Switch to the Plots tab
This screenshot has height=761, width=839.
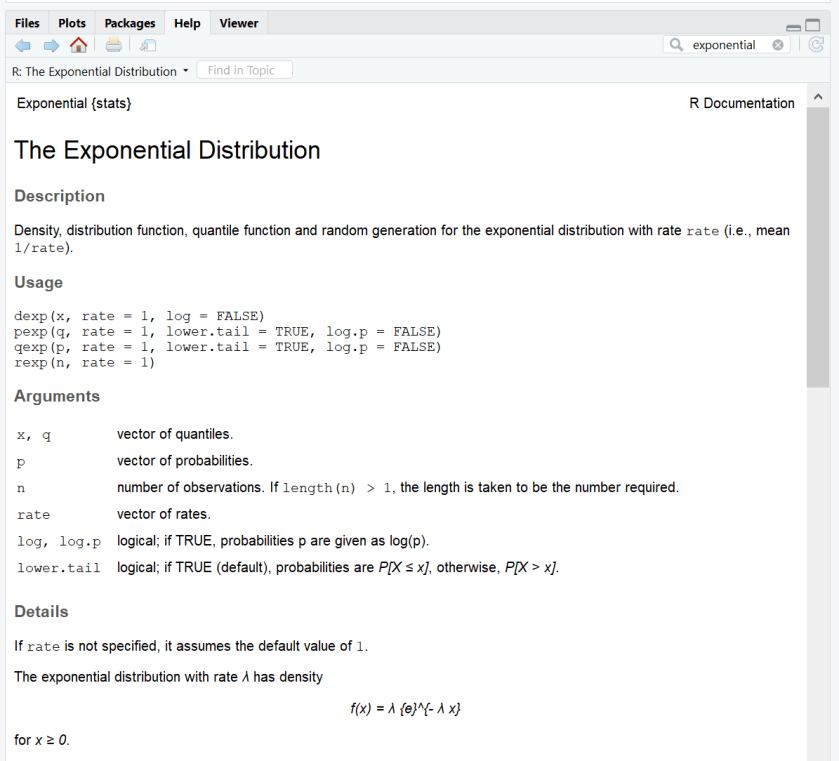point(71,22)
